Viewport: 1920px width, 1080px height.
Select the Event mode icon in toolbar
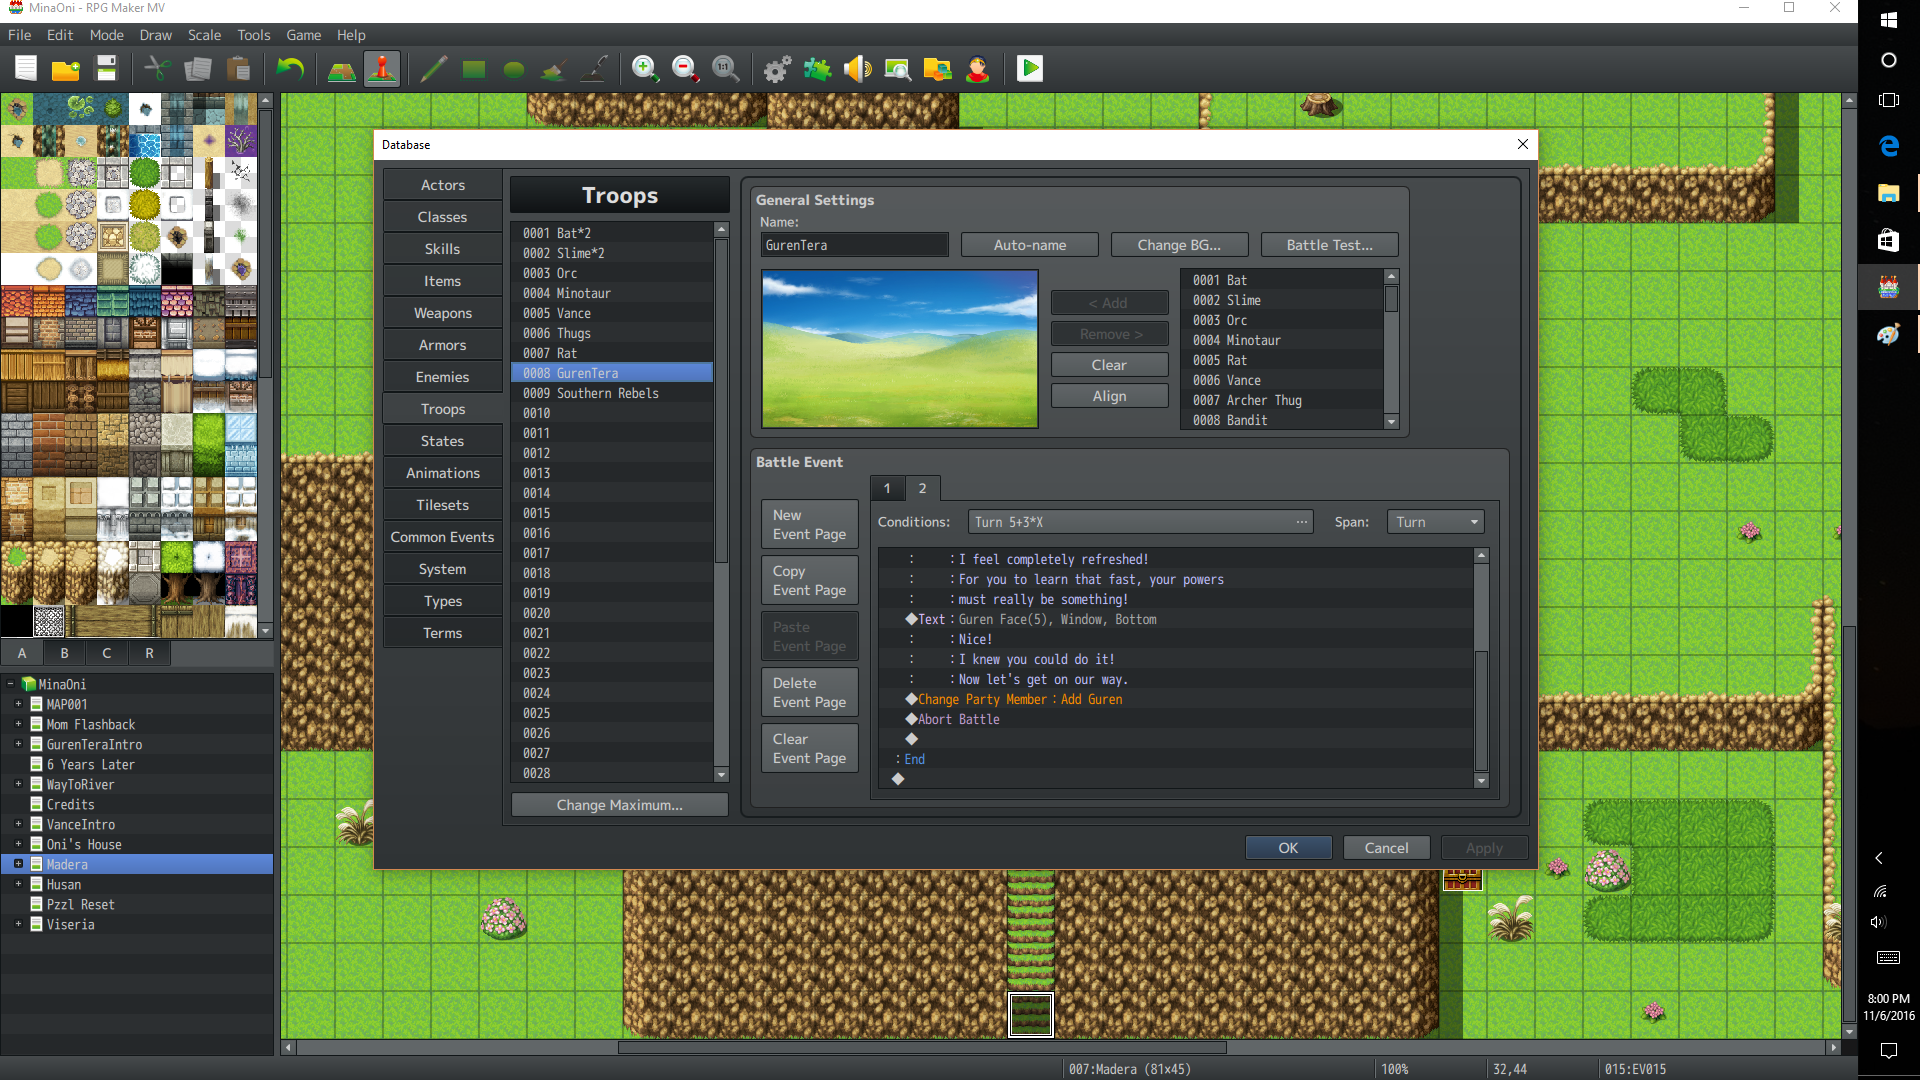click(x=382, y=69)
